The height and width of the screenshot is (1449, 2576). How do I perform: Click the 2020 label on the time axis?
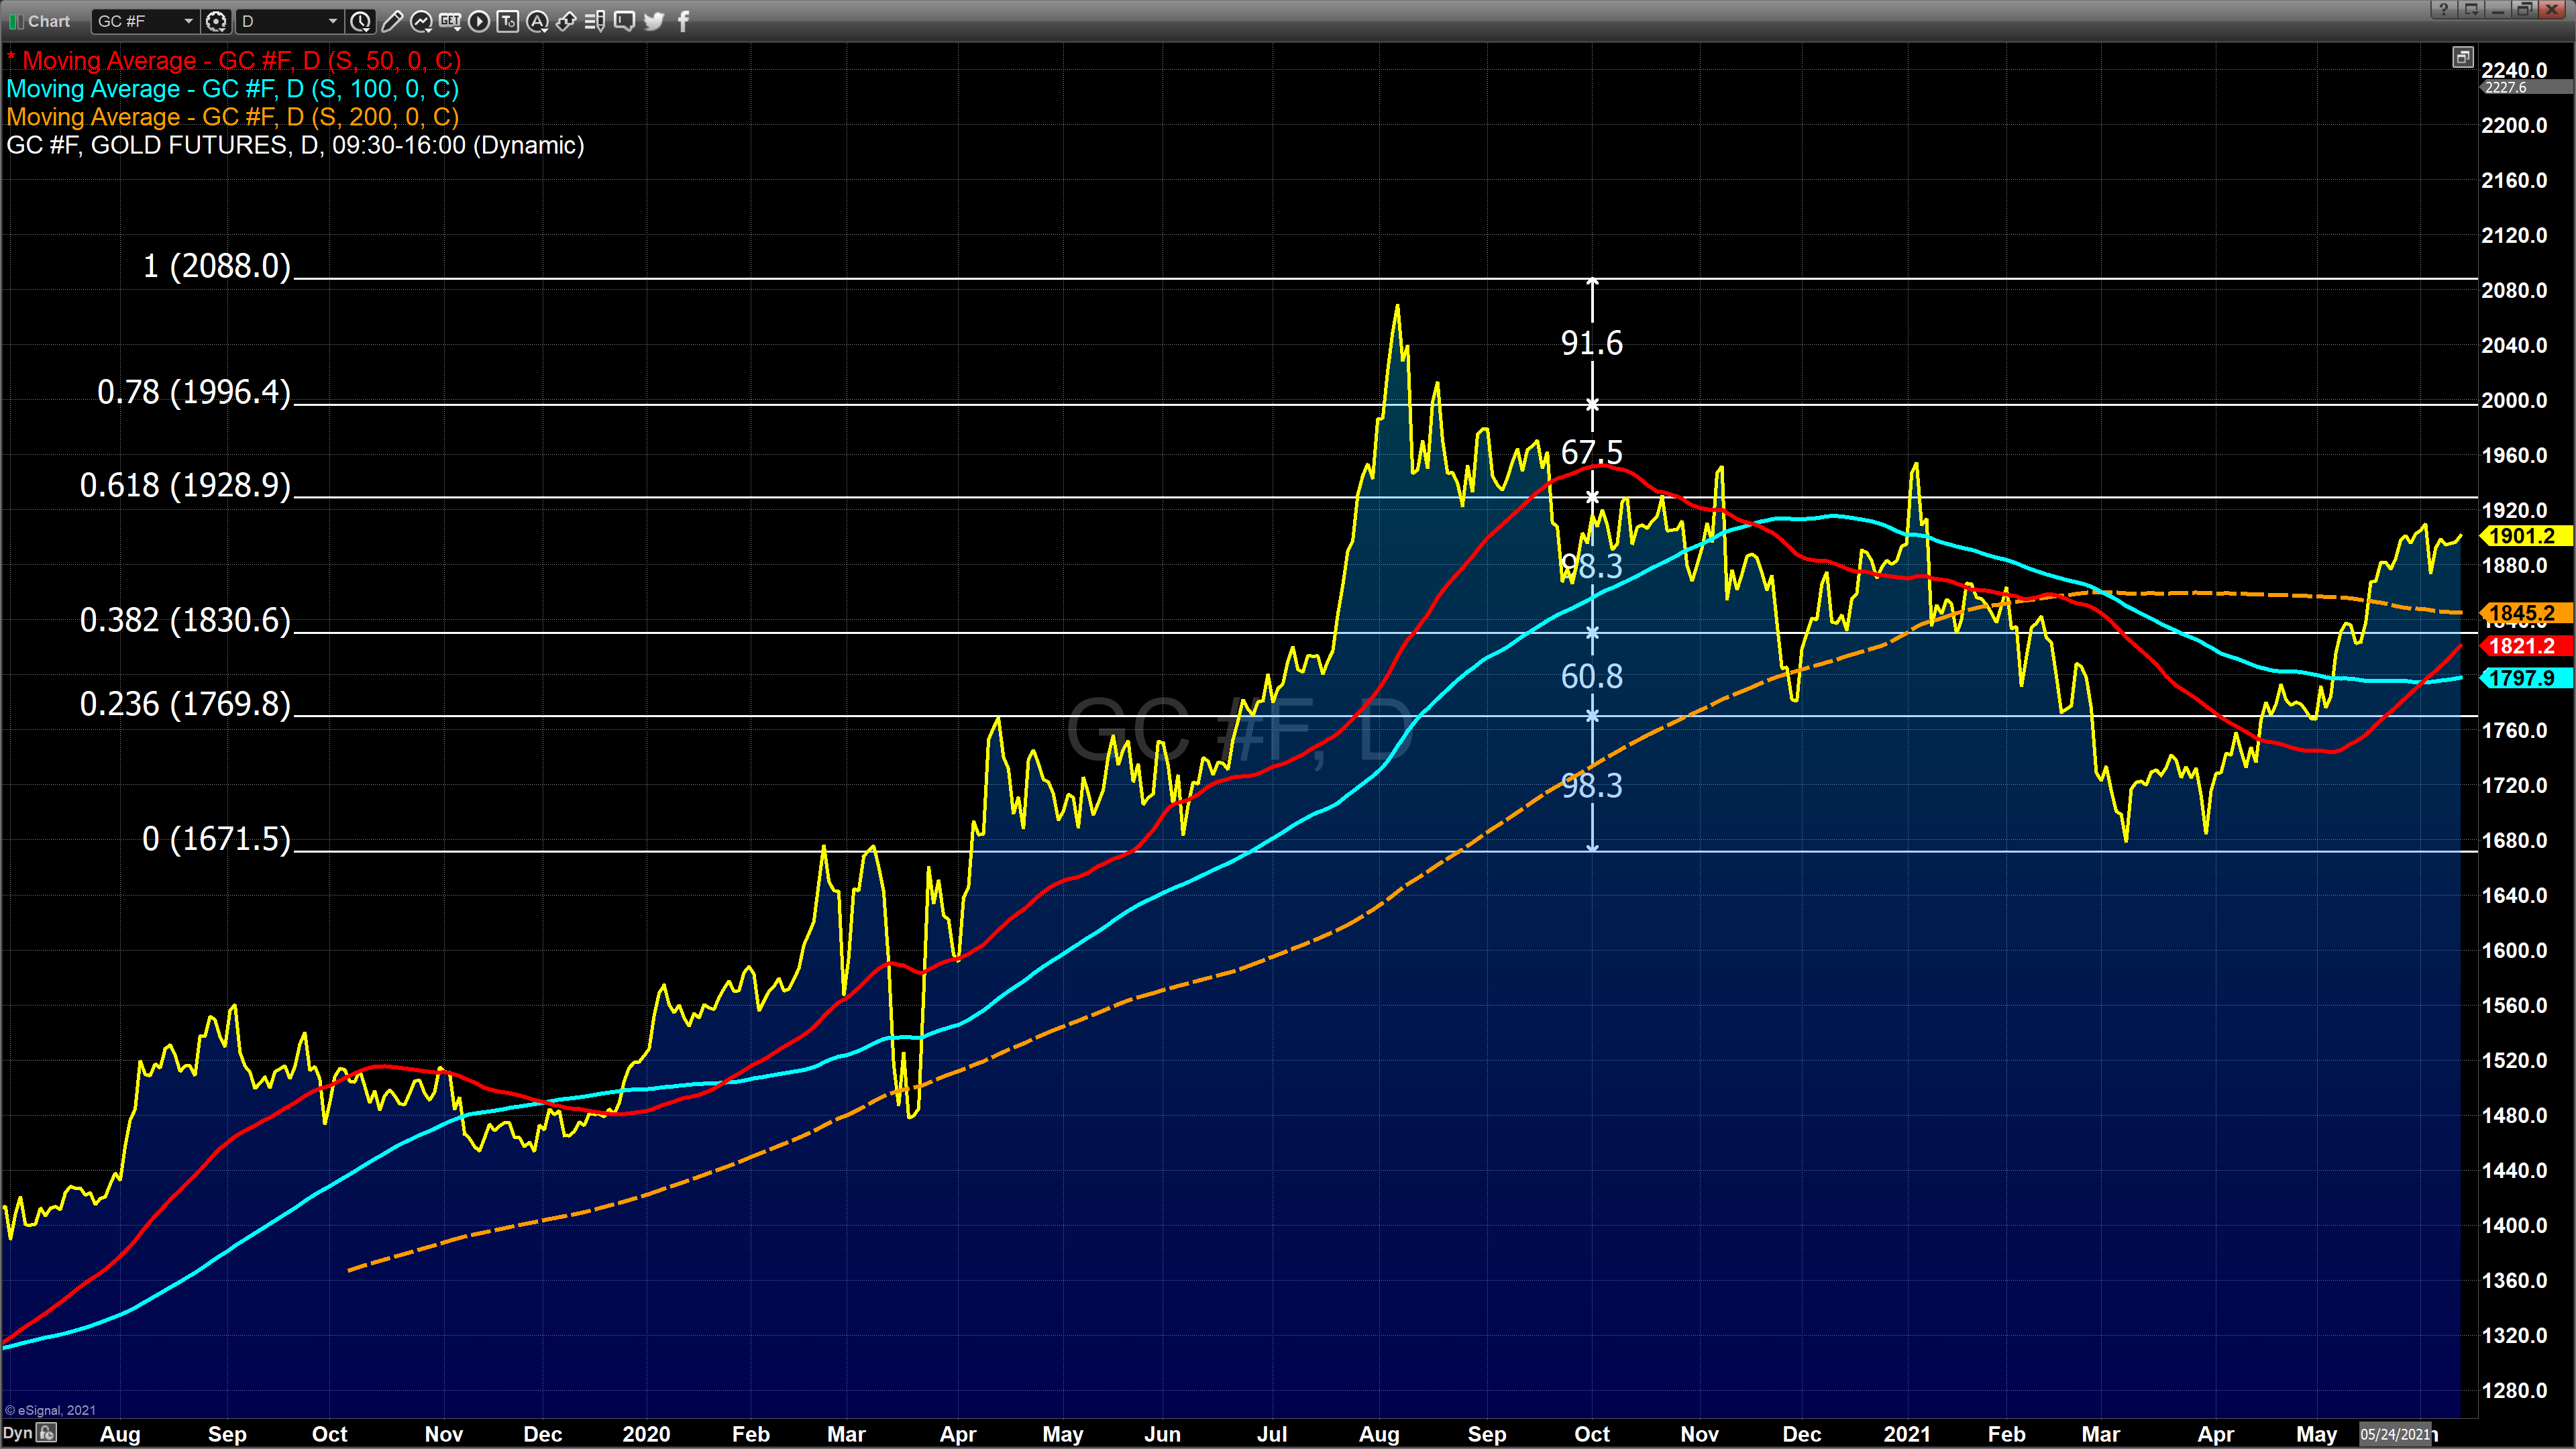(646, 1434)
